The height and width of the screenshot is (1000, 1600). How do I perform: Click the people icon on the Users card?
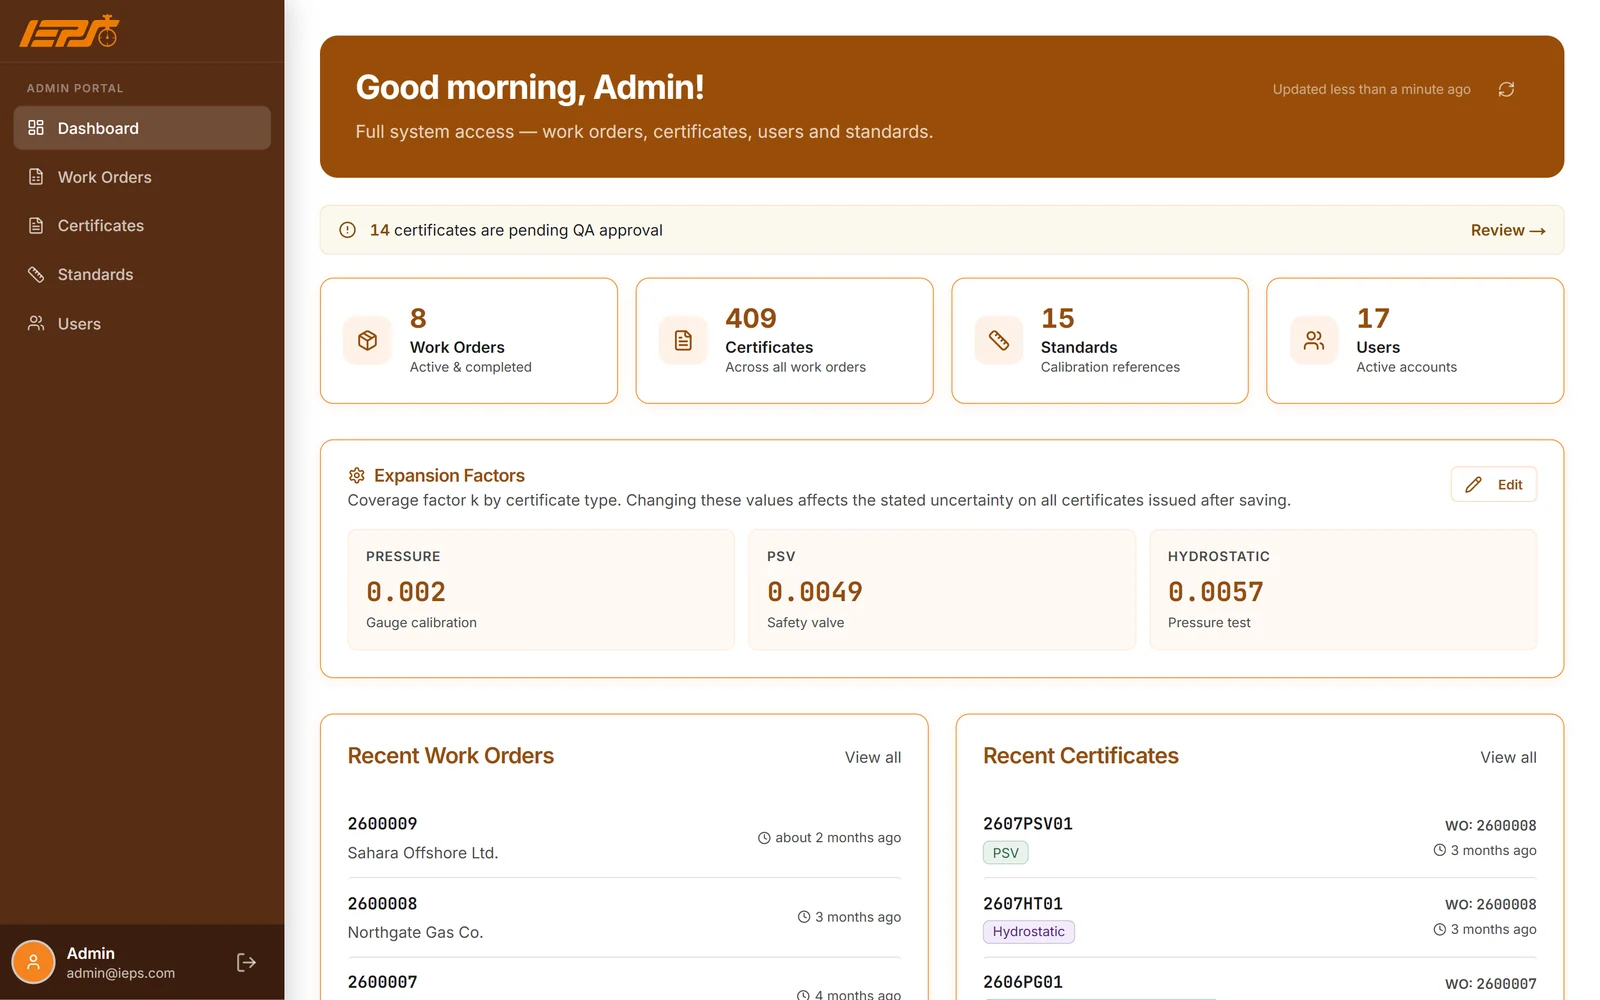(x=1314, y=341)
